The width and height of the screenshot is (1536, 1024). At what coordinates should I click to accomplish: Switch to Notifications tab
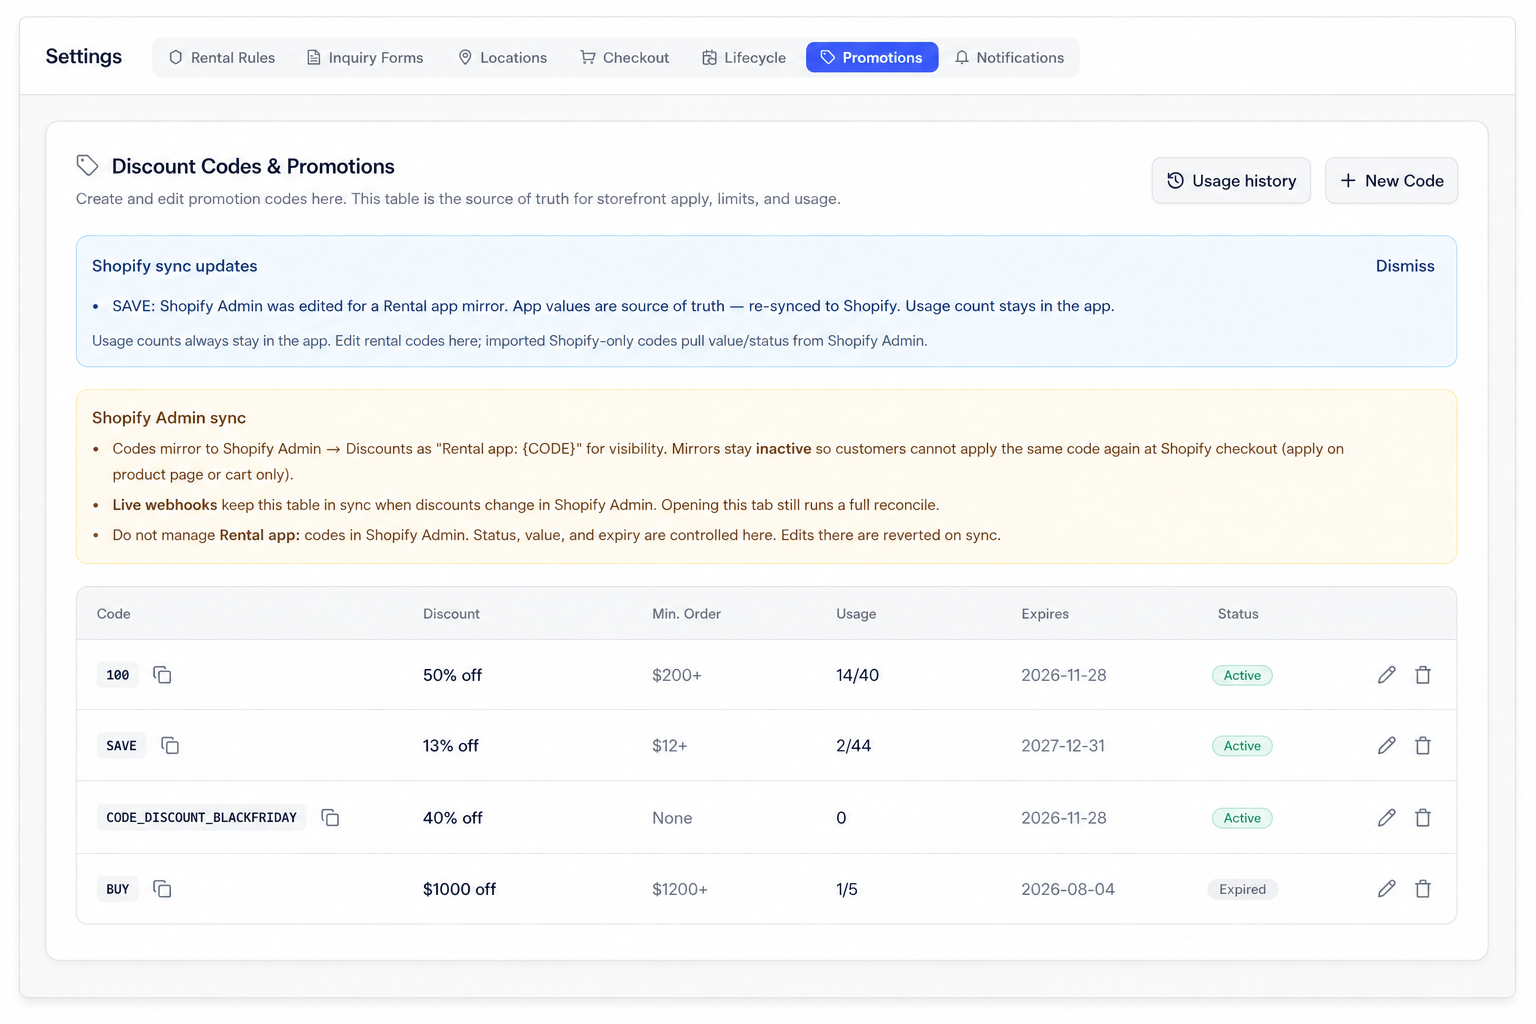pos(1010,58)
